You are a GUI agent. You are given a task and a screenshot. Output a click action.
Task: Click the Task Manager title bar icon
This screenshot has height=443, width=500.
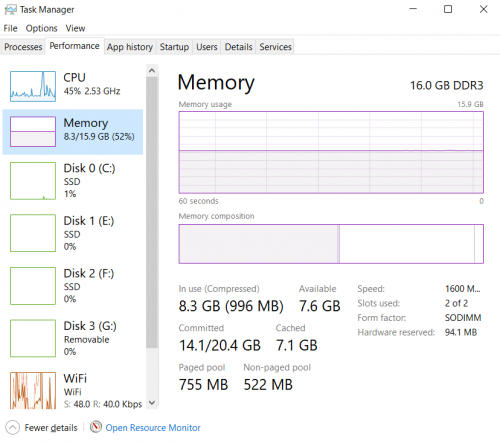click(x=10, y=10)
